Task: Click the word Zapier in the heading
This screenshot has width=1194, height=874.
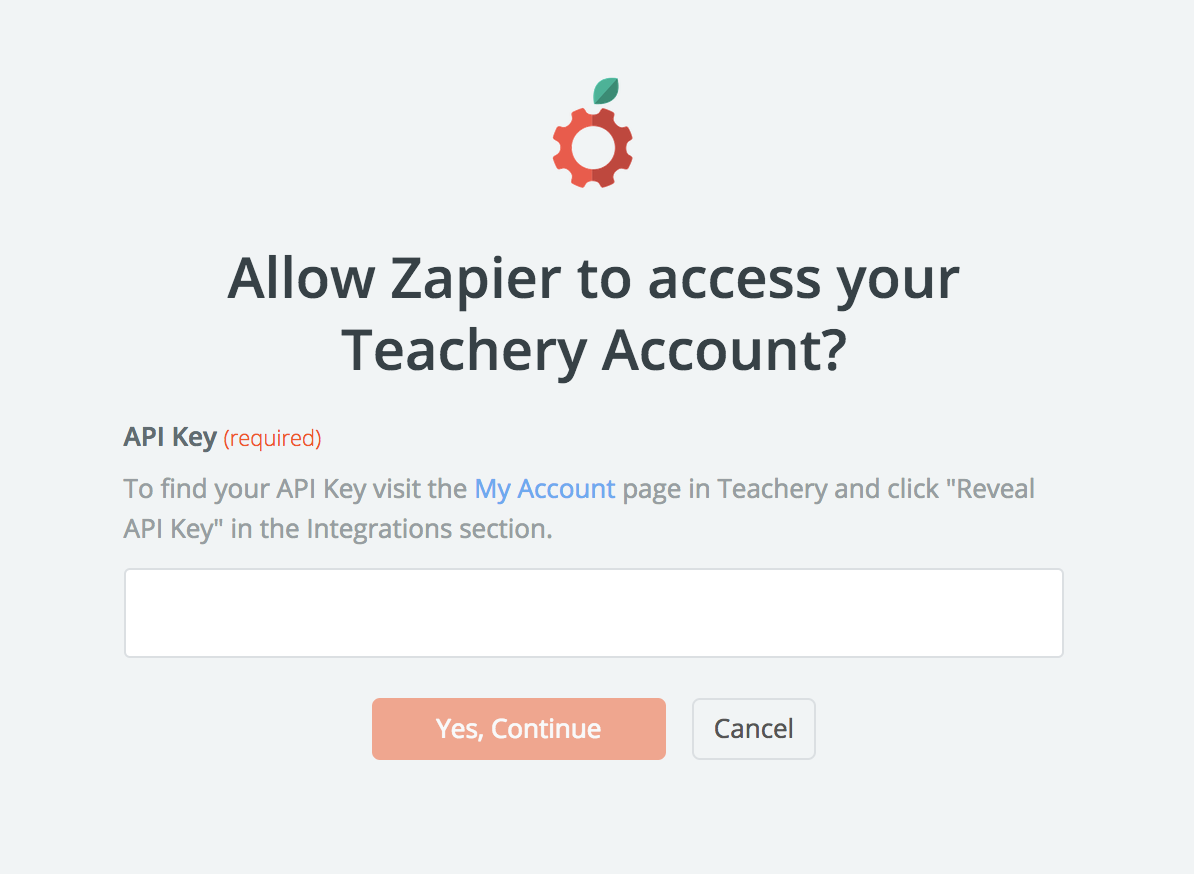Action: 476,279
